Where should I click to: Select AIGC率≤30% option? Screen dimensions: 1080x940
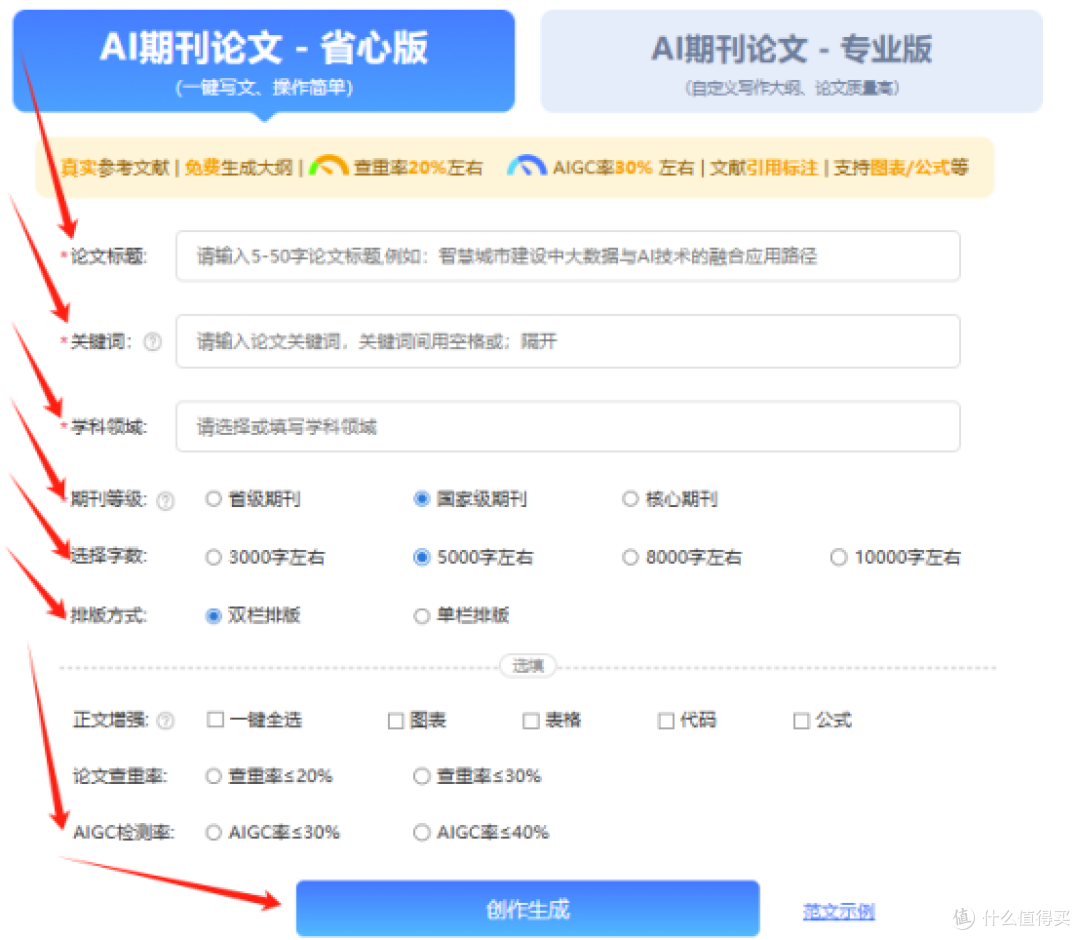click(x=214, y=833)
